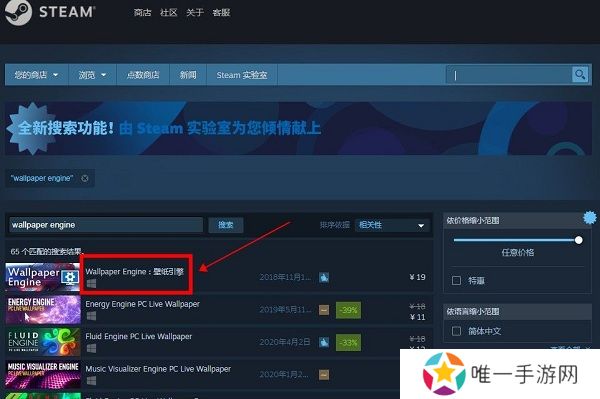Click the 任意价格 label
Screen dimensions: 600x399
pos(518,252)
